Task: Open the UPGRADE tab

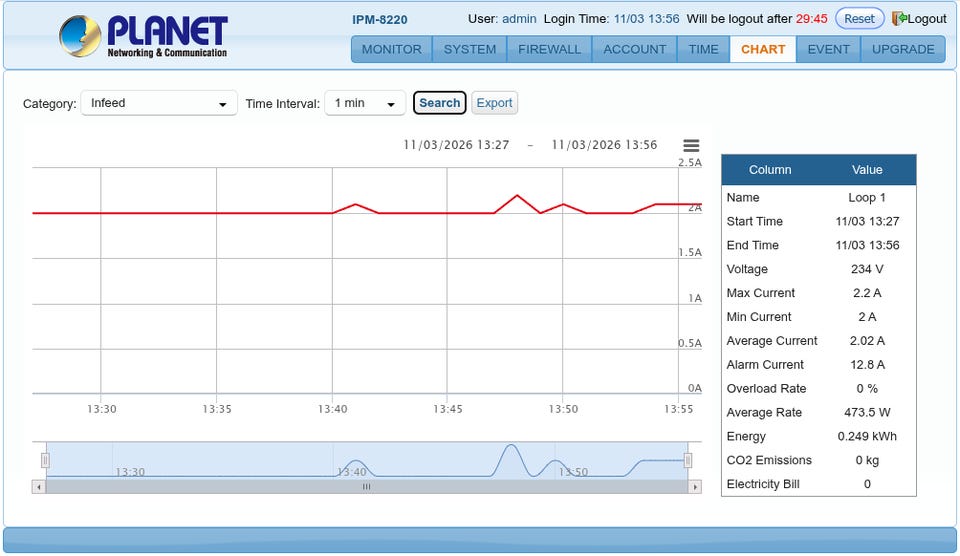Action: coord(903,50)
